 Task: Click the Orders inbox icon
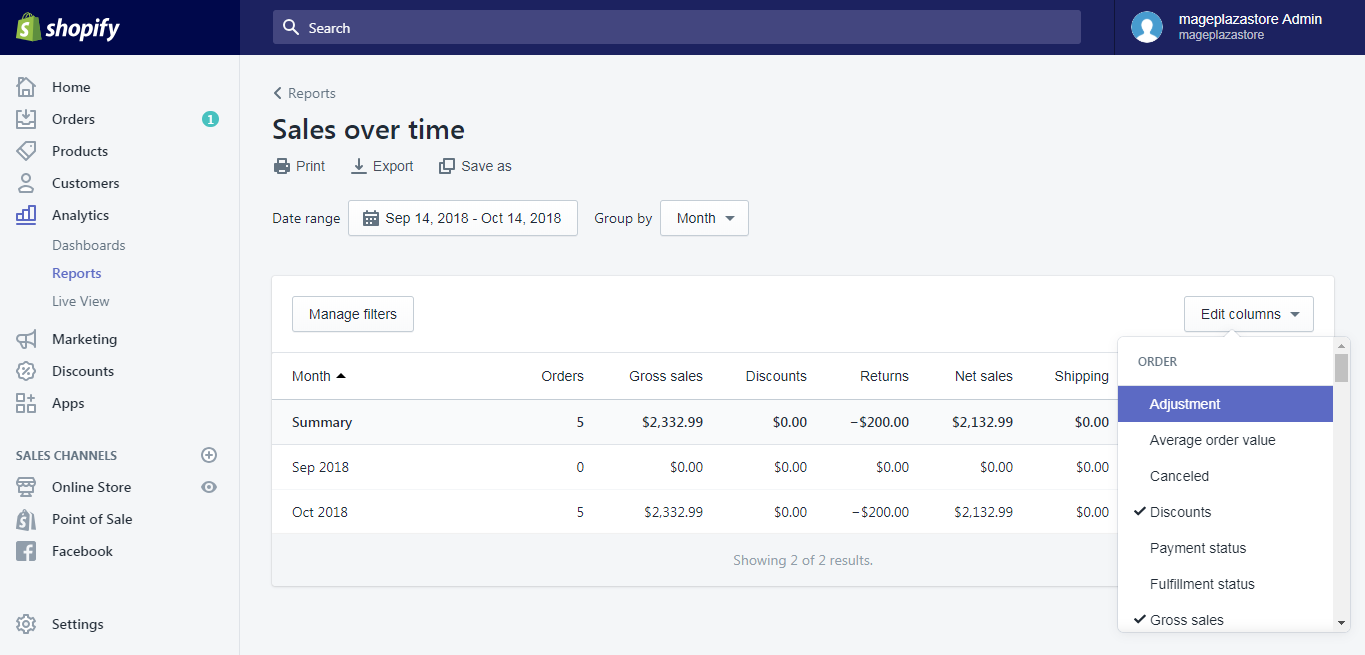pos(26,119)
